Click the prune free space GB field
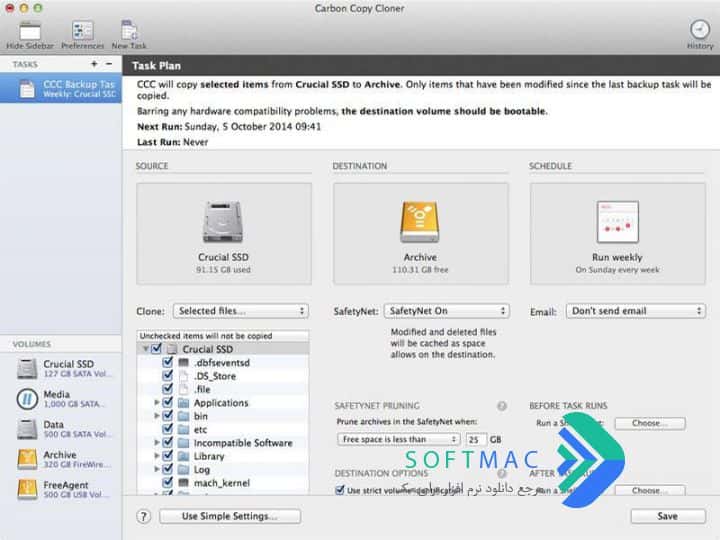 click(x=476, y=439)
